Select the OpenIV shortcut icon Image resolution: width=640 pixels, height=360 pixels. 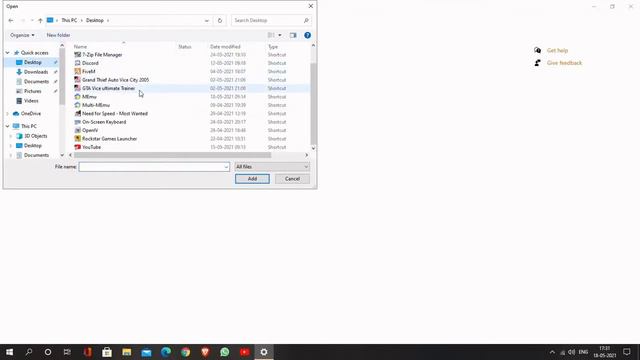click(78, 130)
